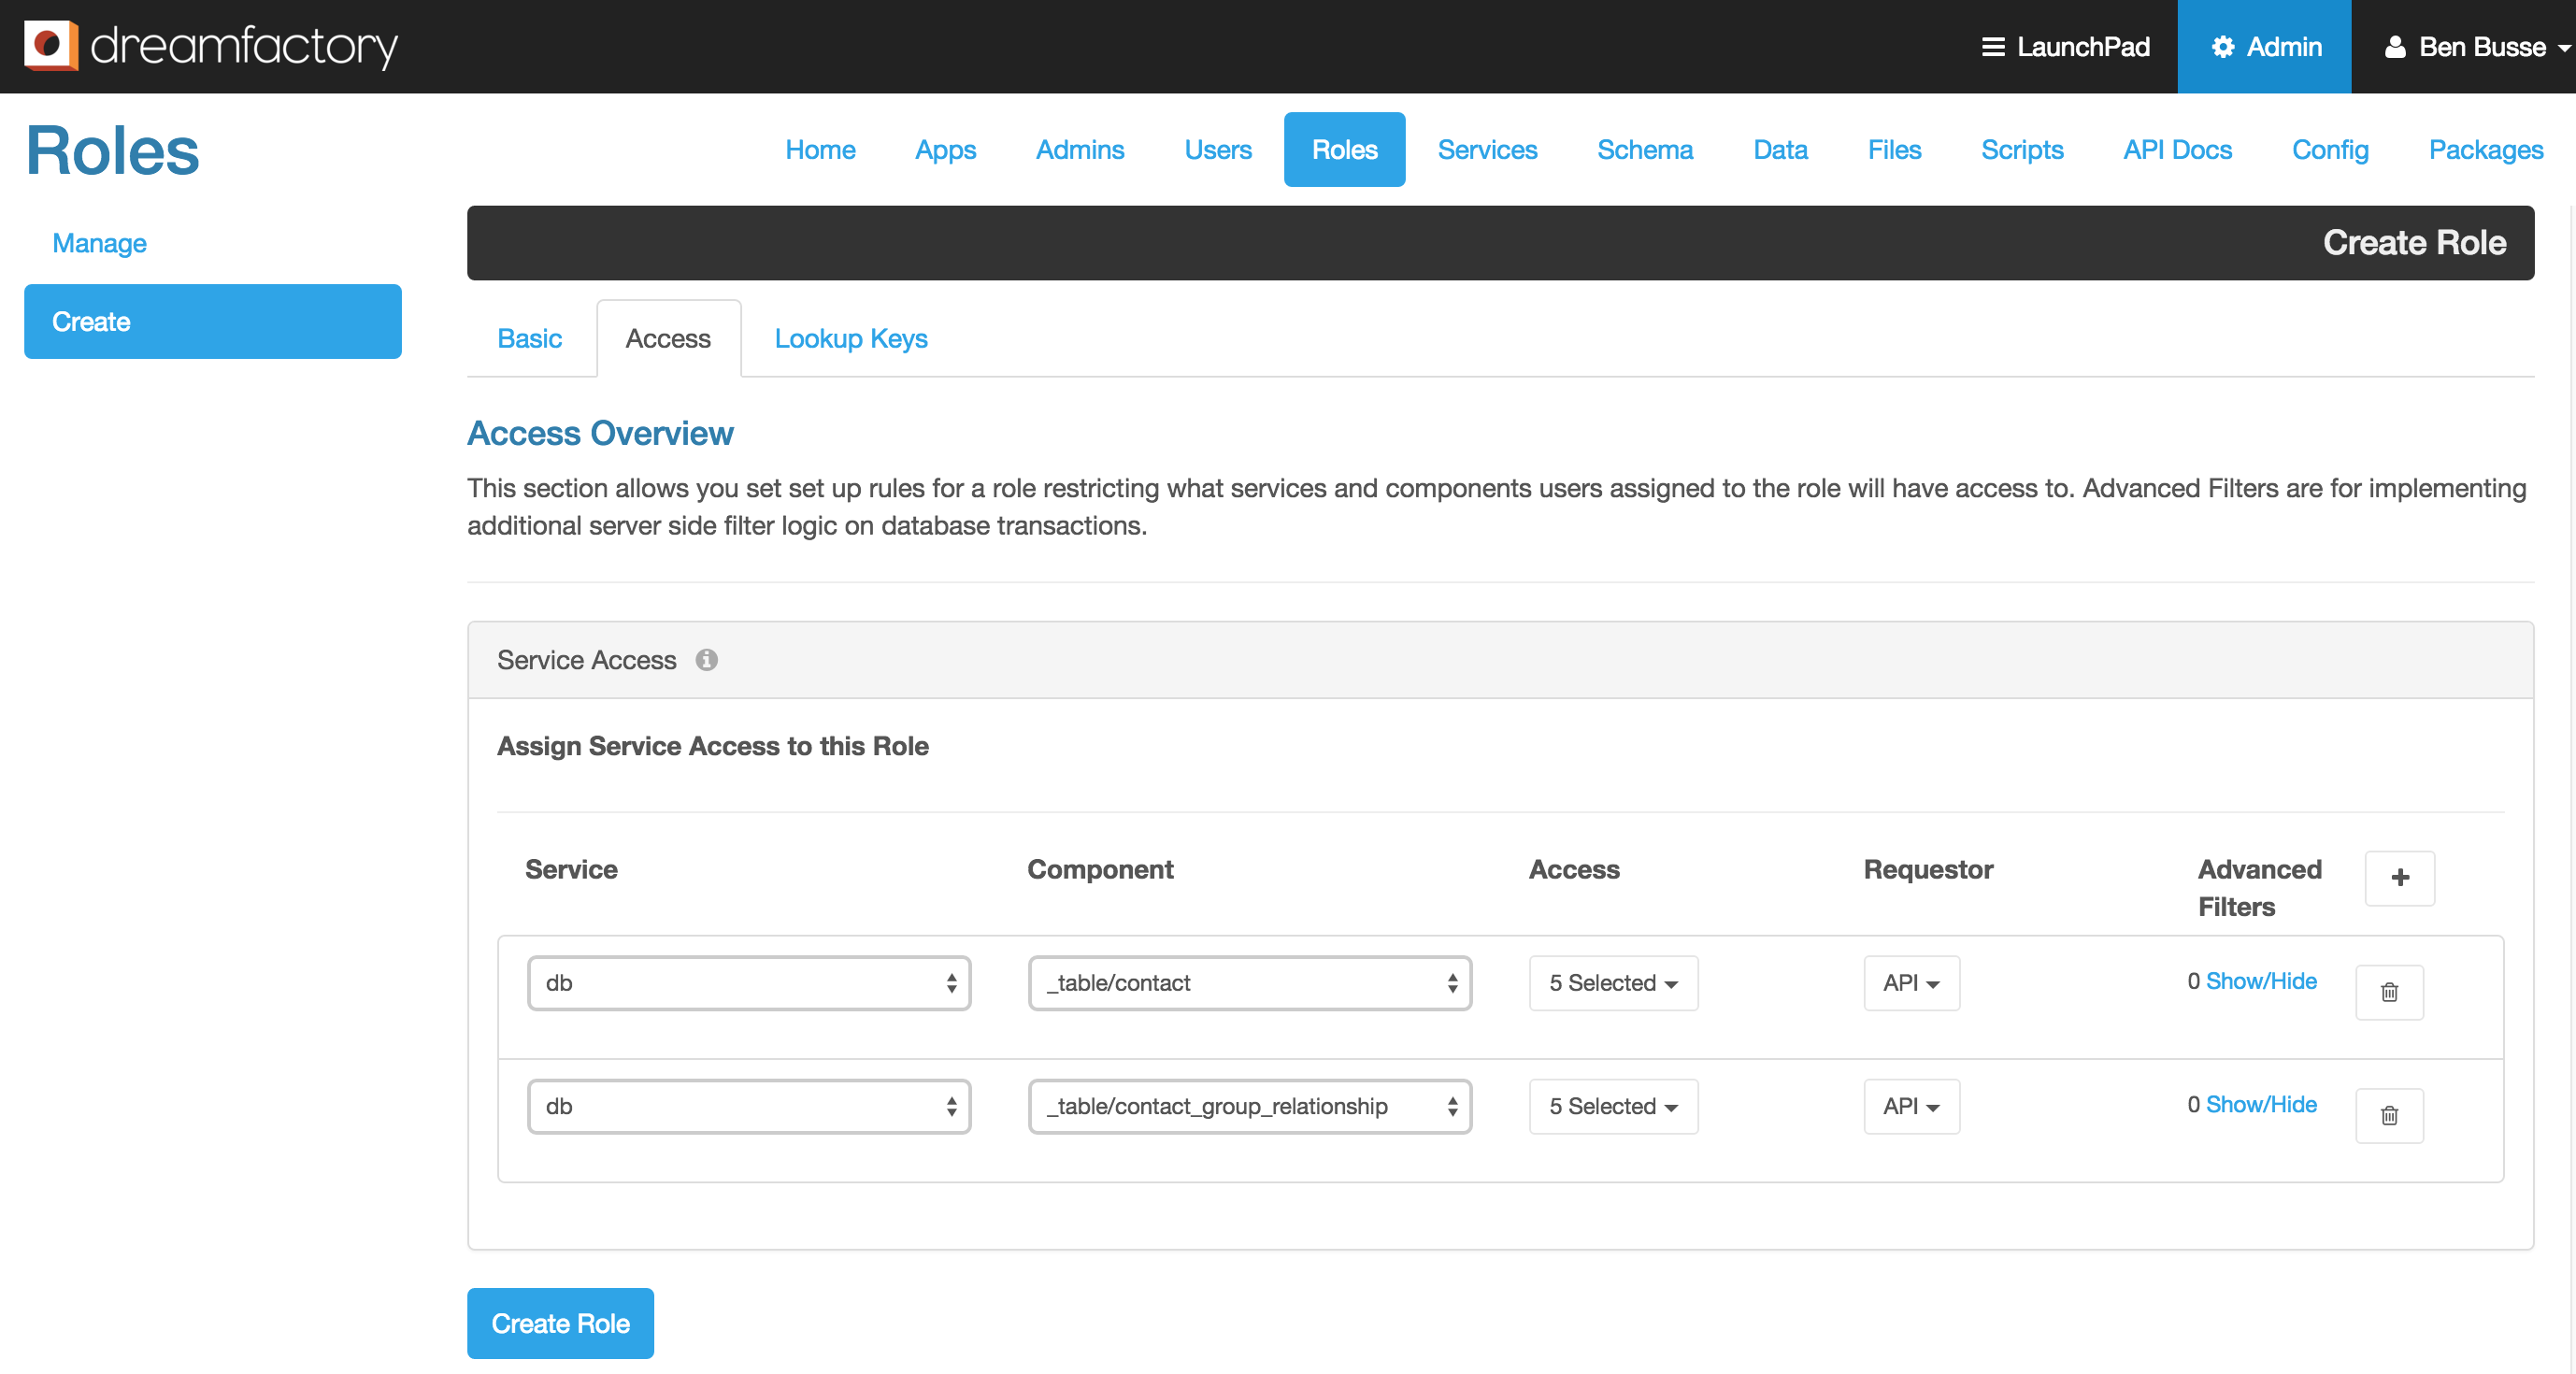This screenshot has height=1374, width=2576.
Task: Open the Packages nav item
Action: [2485, 150]
